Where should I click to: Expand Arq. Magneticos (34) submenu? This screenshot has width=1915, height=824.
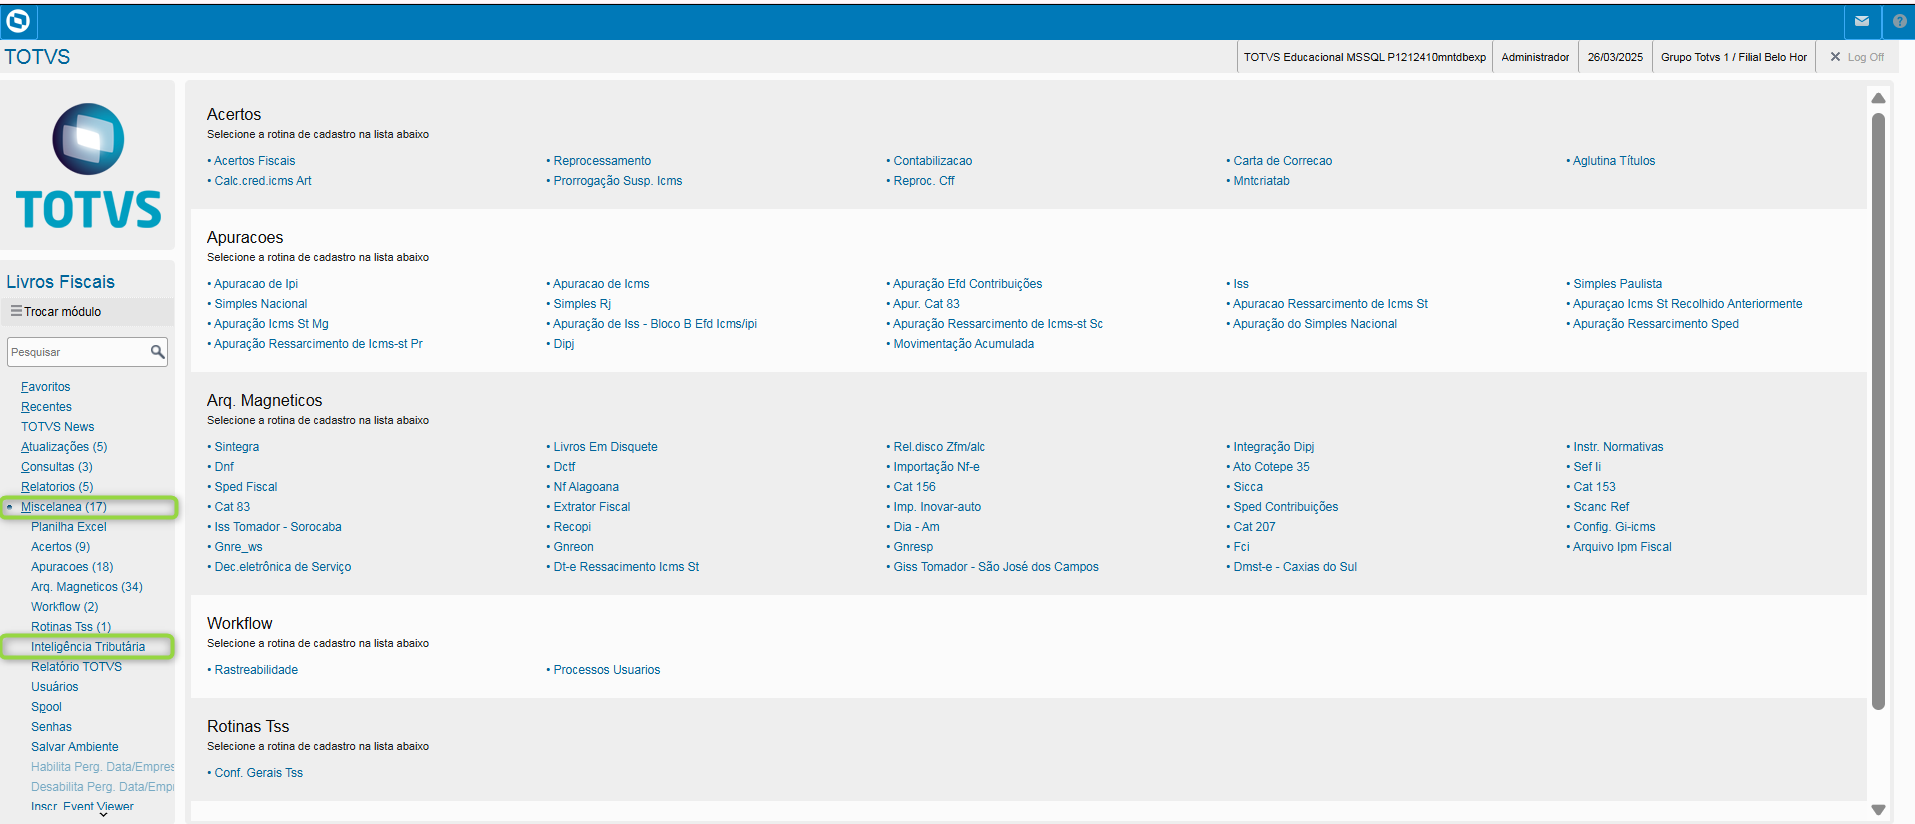coord(87,587)
